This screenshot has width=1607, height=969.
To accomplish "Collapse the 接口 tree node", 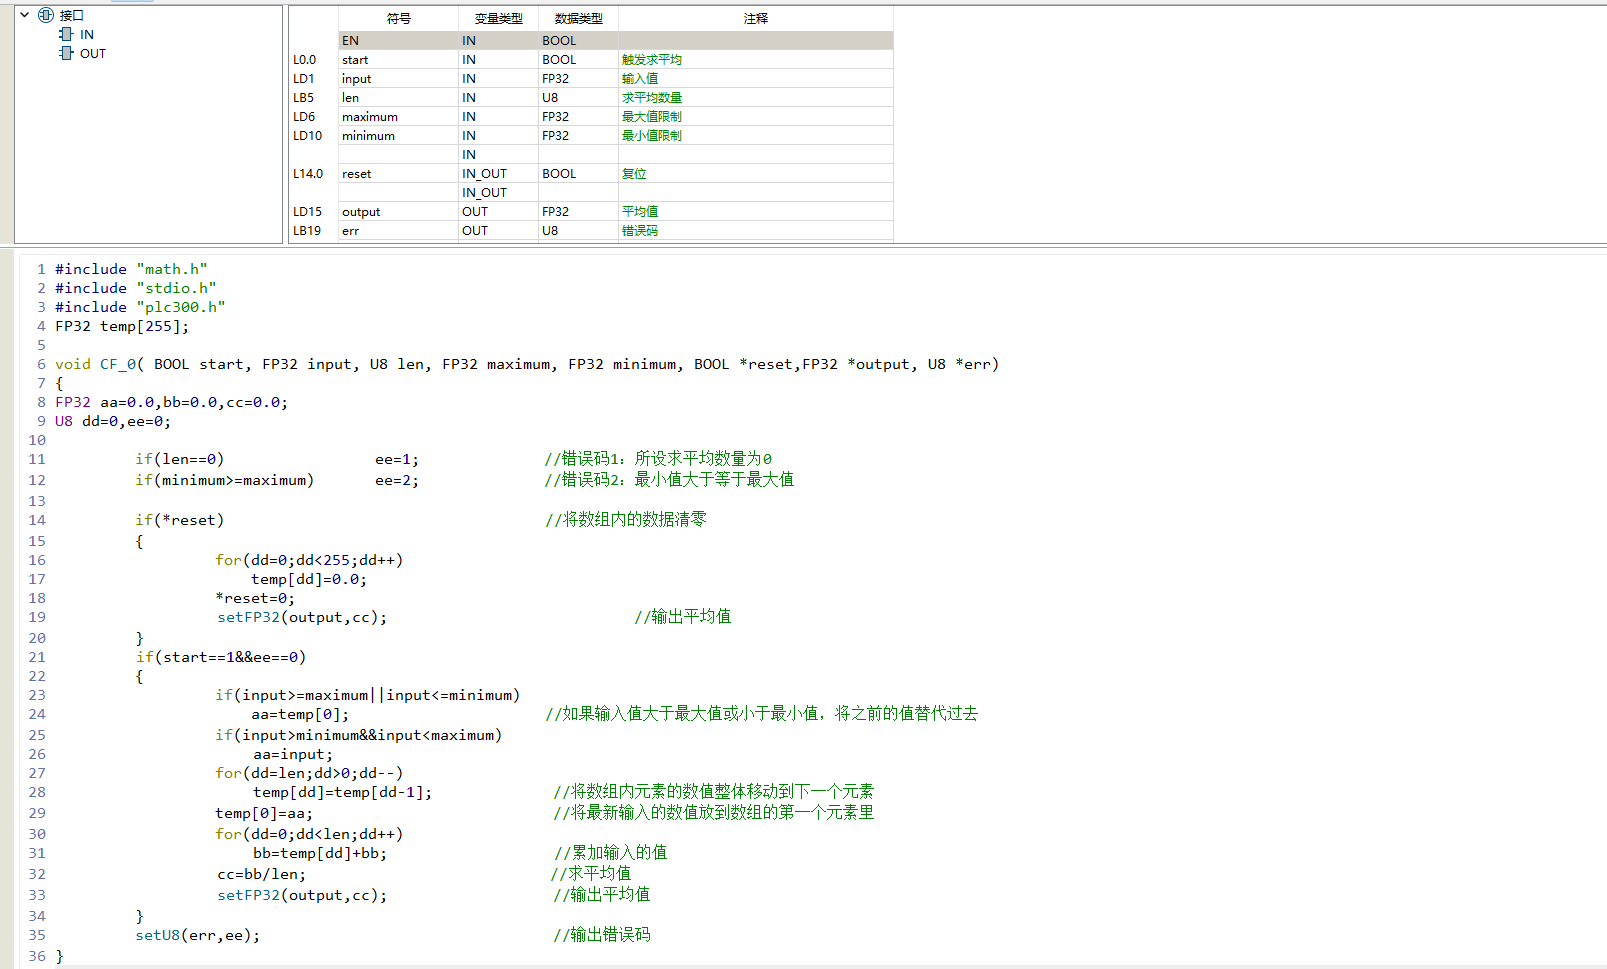I will (25, 15).
